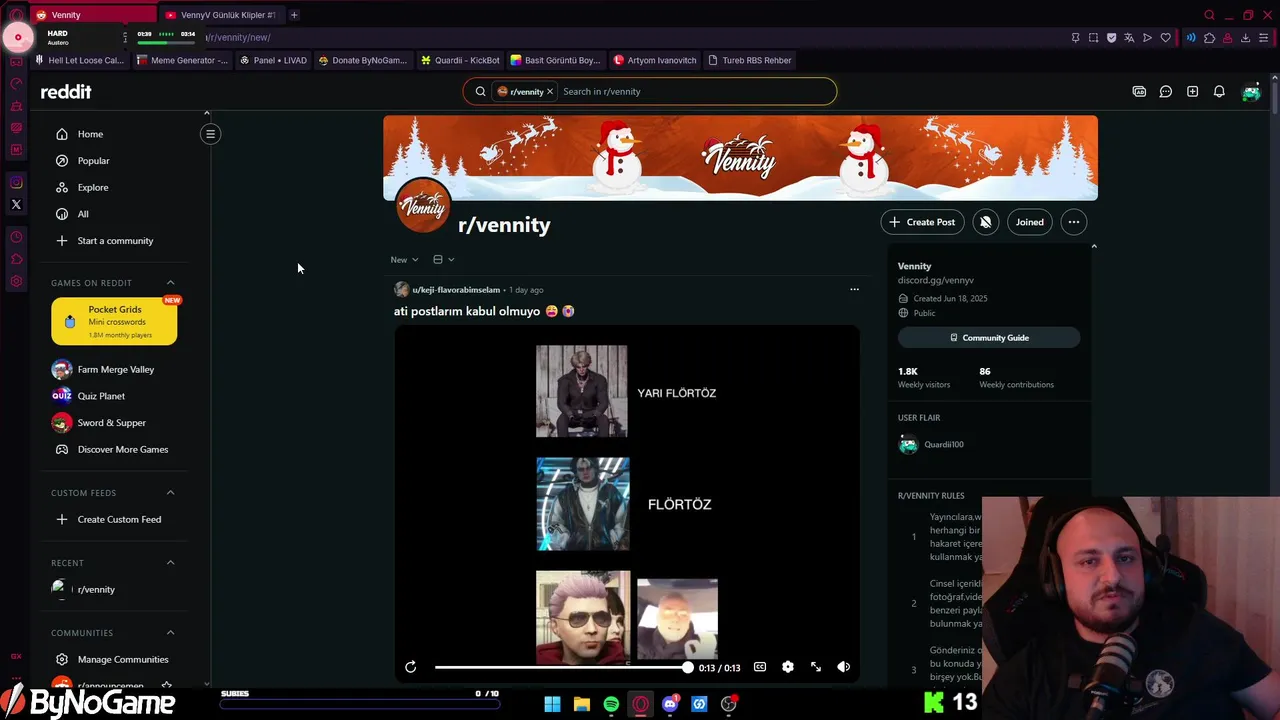Open browser extensions puzzle icon
Viewport: 1280px width, 720px height.
(x=1209, y=38)
